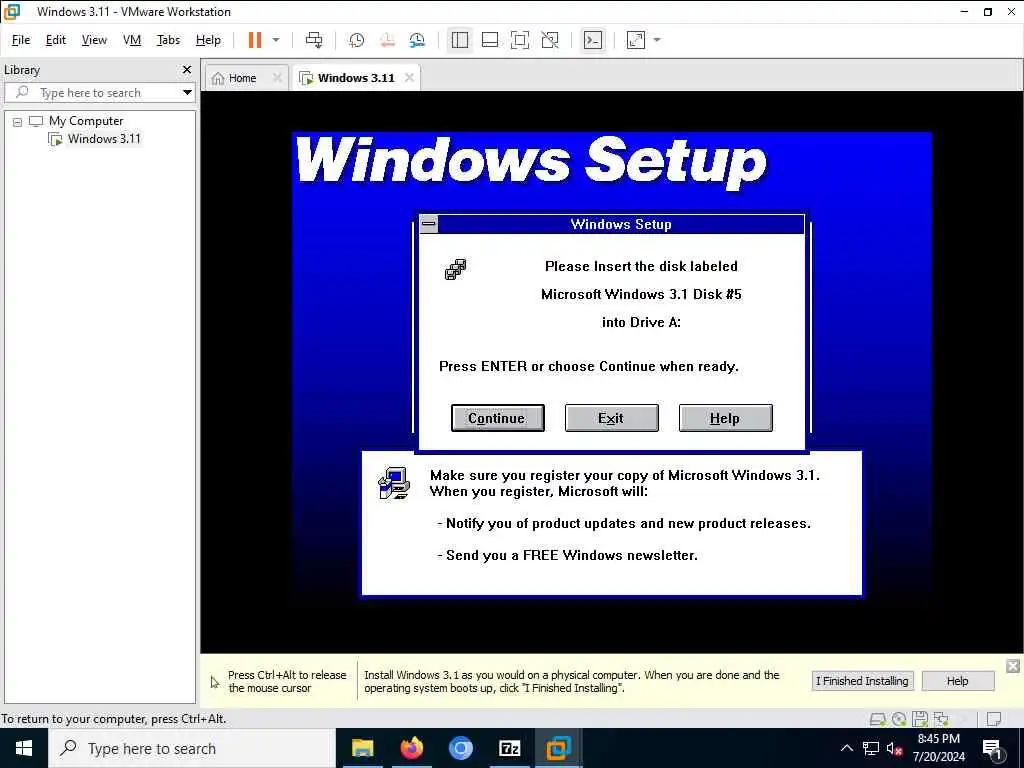Click Exit in Windows Setup dialog
The height and width of the screenshot is (768, 1024).
[611, 418]
